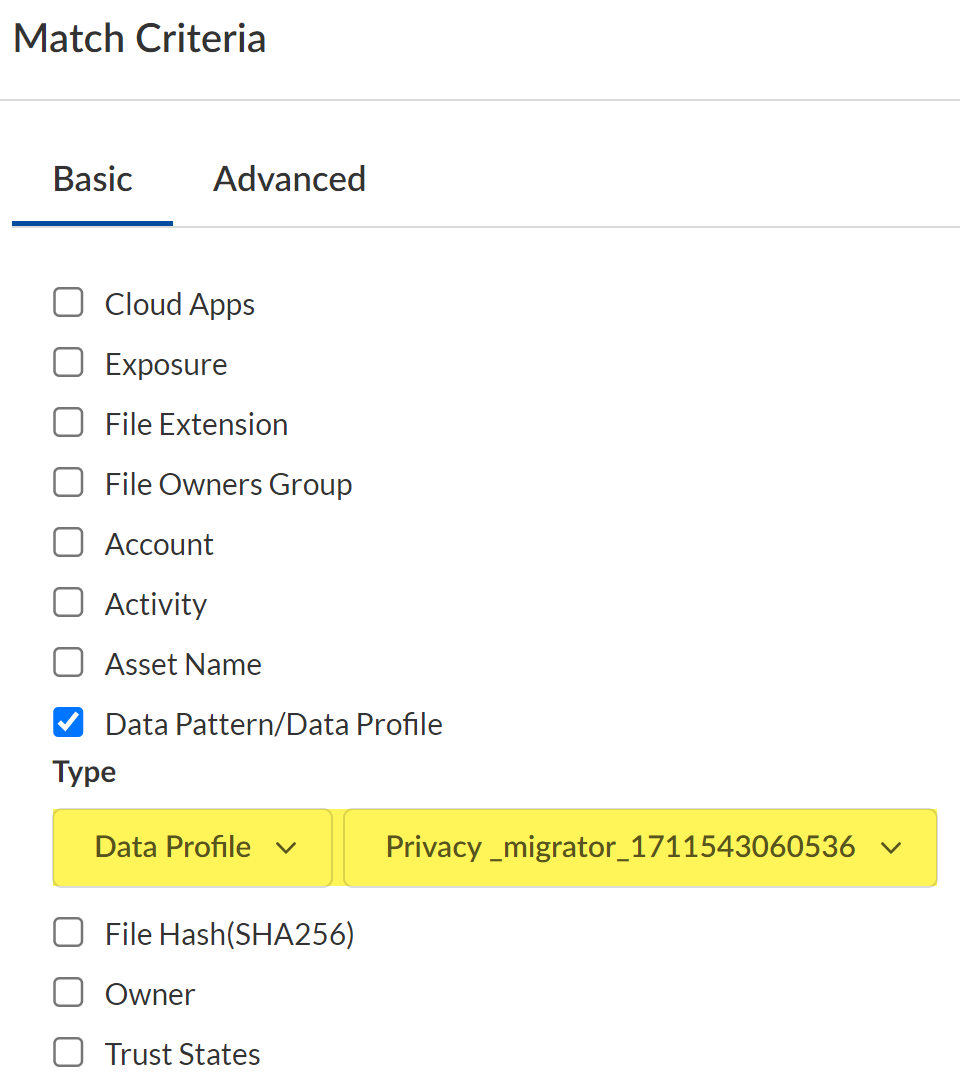Click the Match Criteria heading
960x1087 pixels.
139,39
